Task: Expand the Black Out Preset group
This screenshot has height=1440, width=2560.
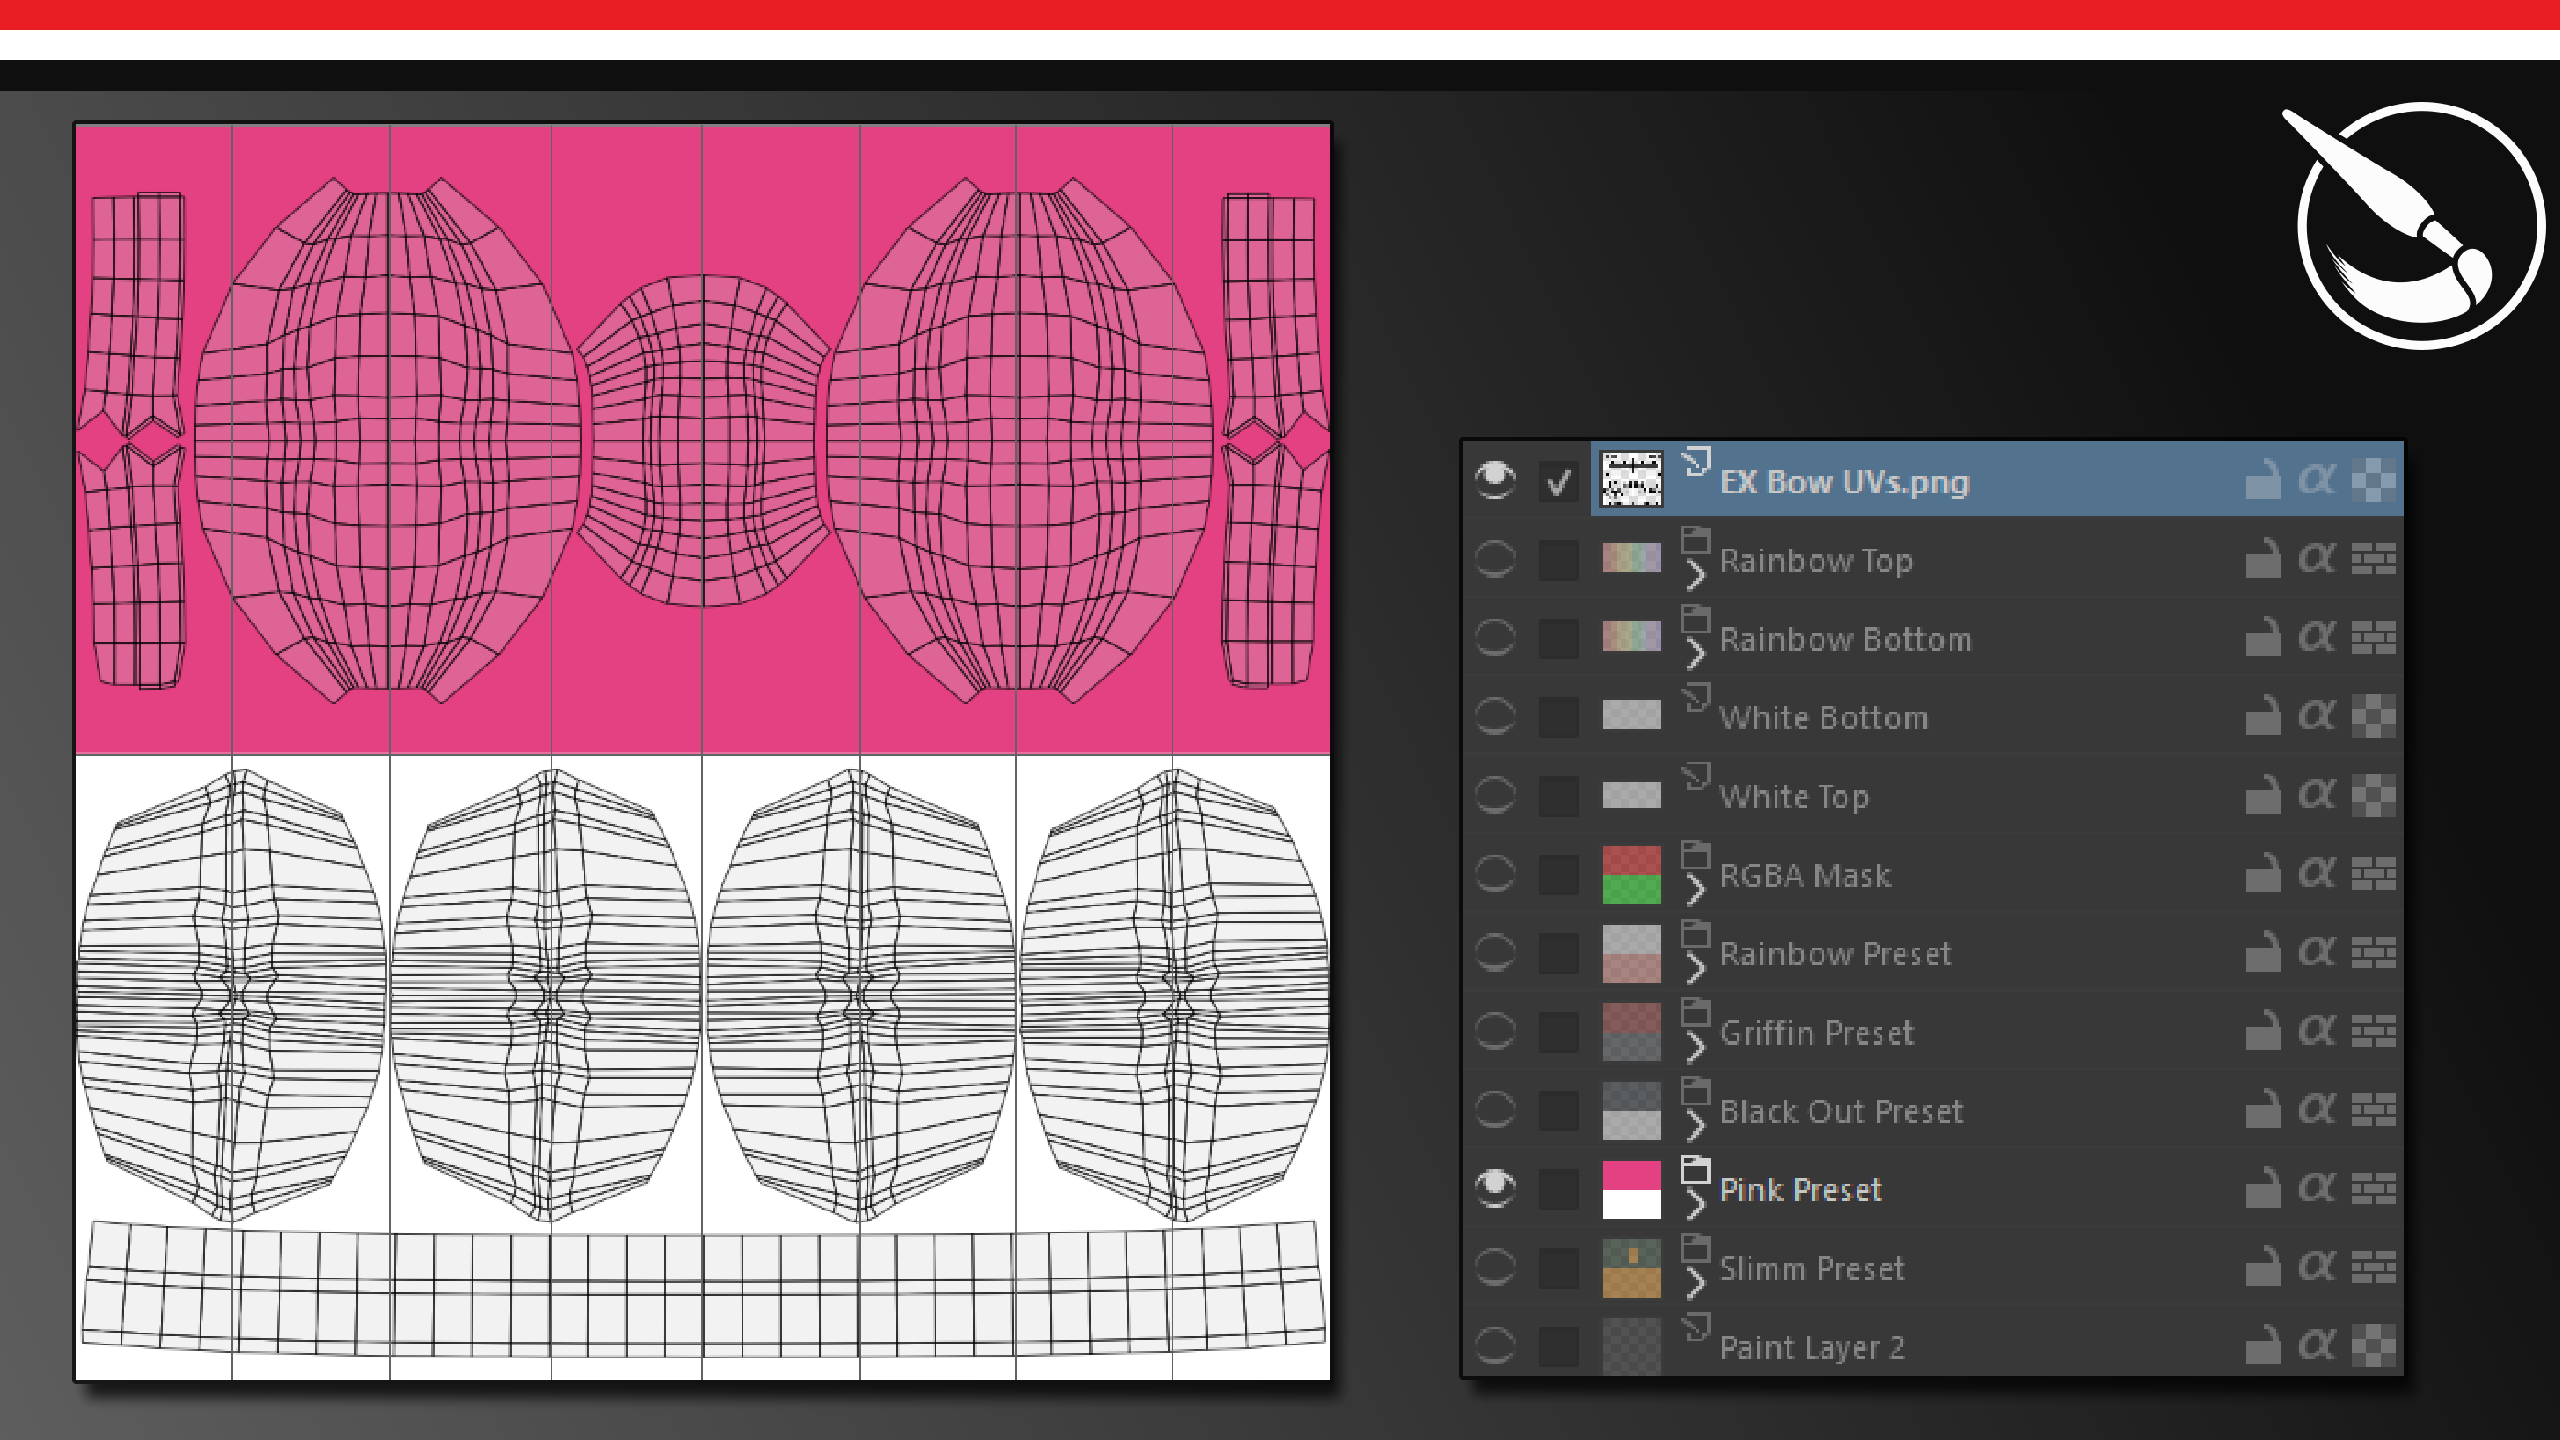Action: pyautogui.click(x=1695, y=1127)
